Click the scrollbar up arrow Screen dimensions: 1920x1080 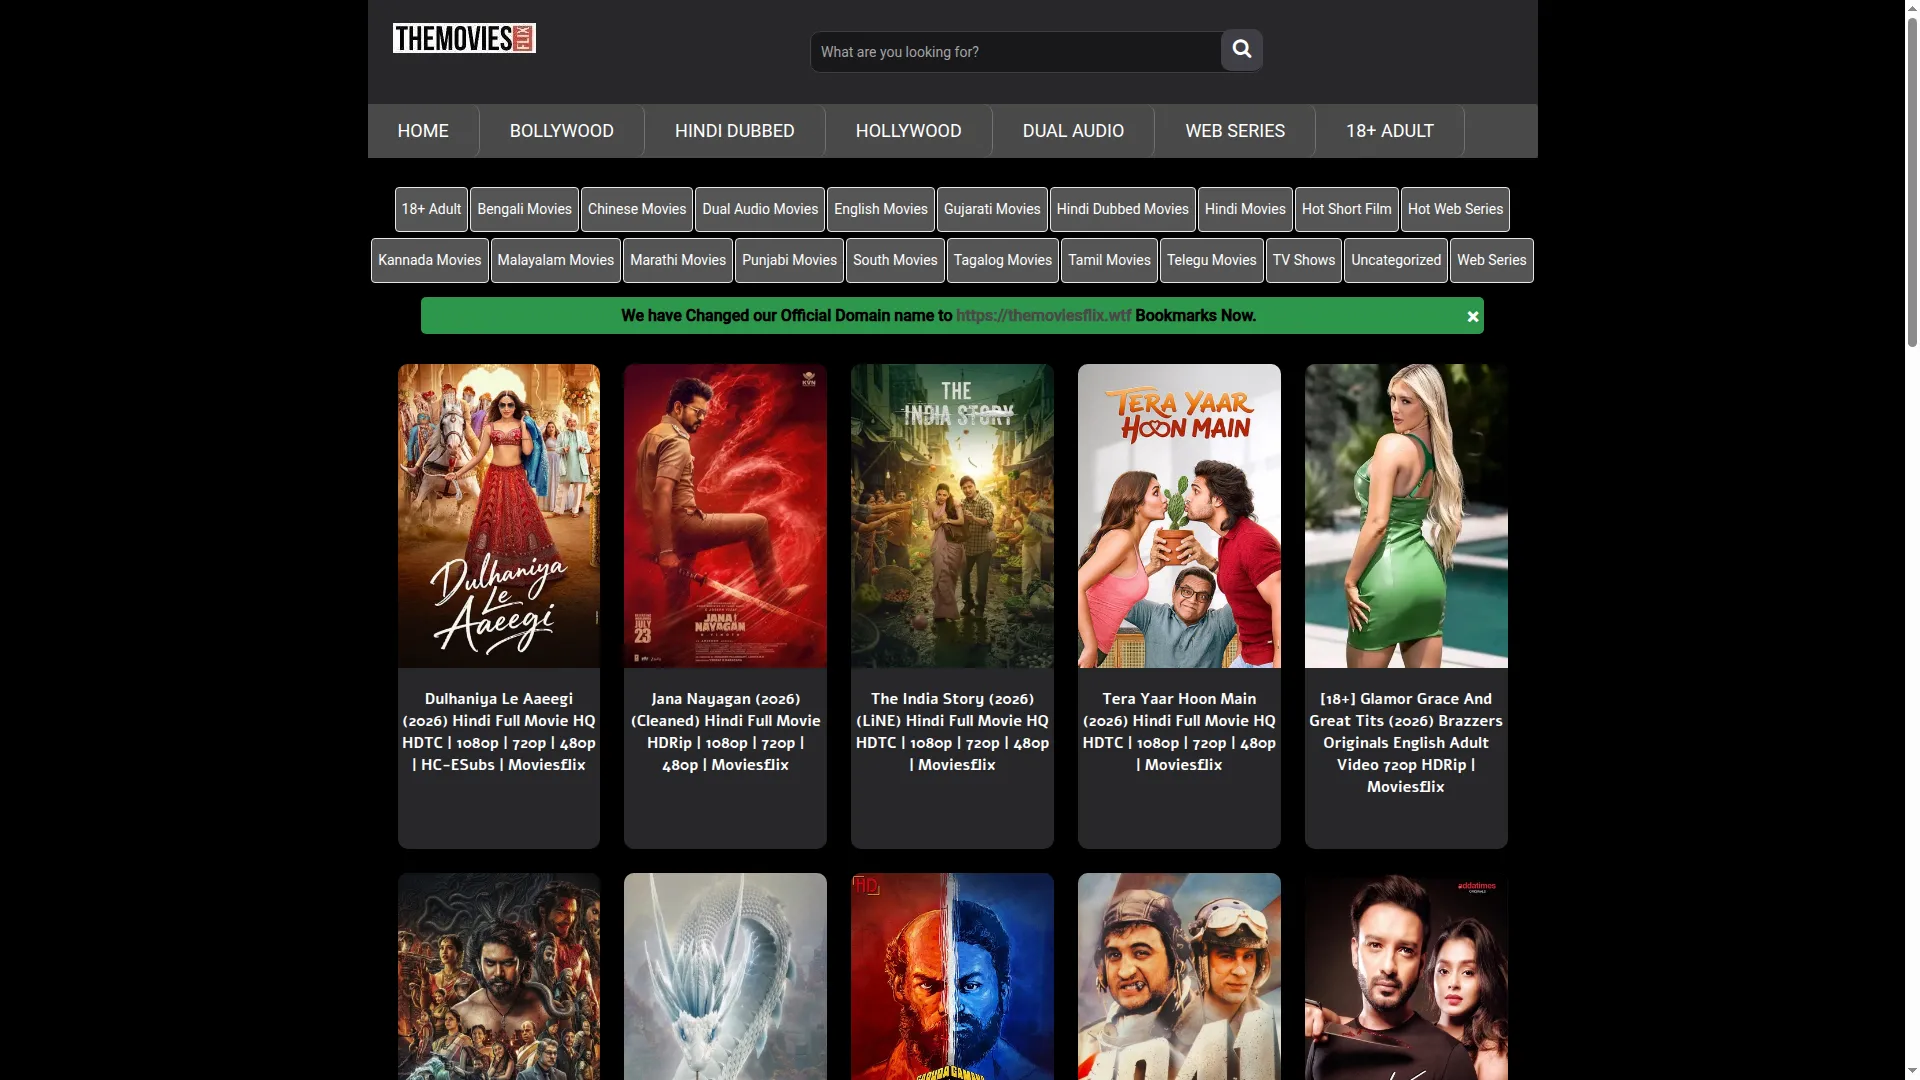[x=1912, y=7]
